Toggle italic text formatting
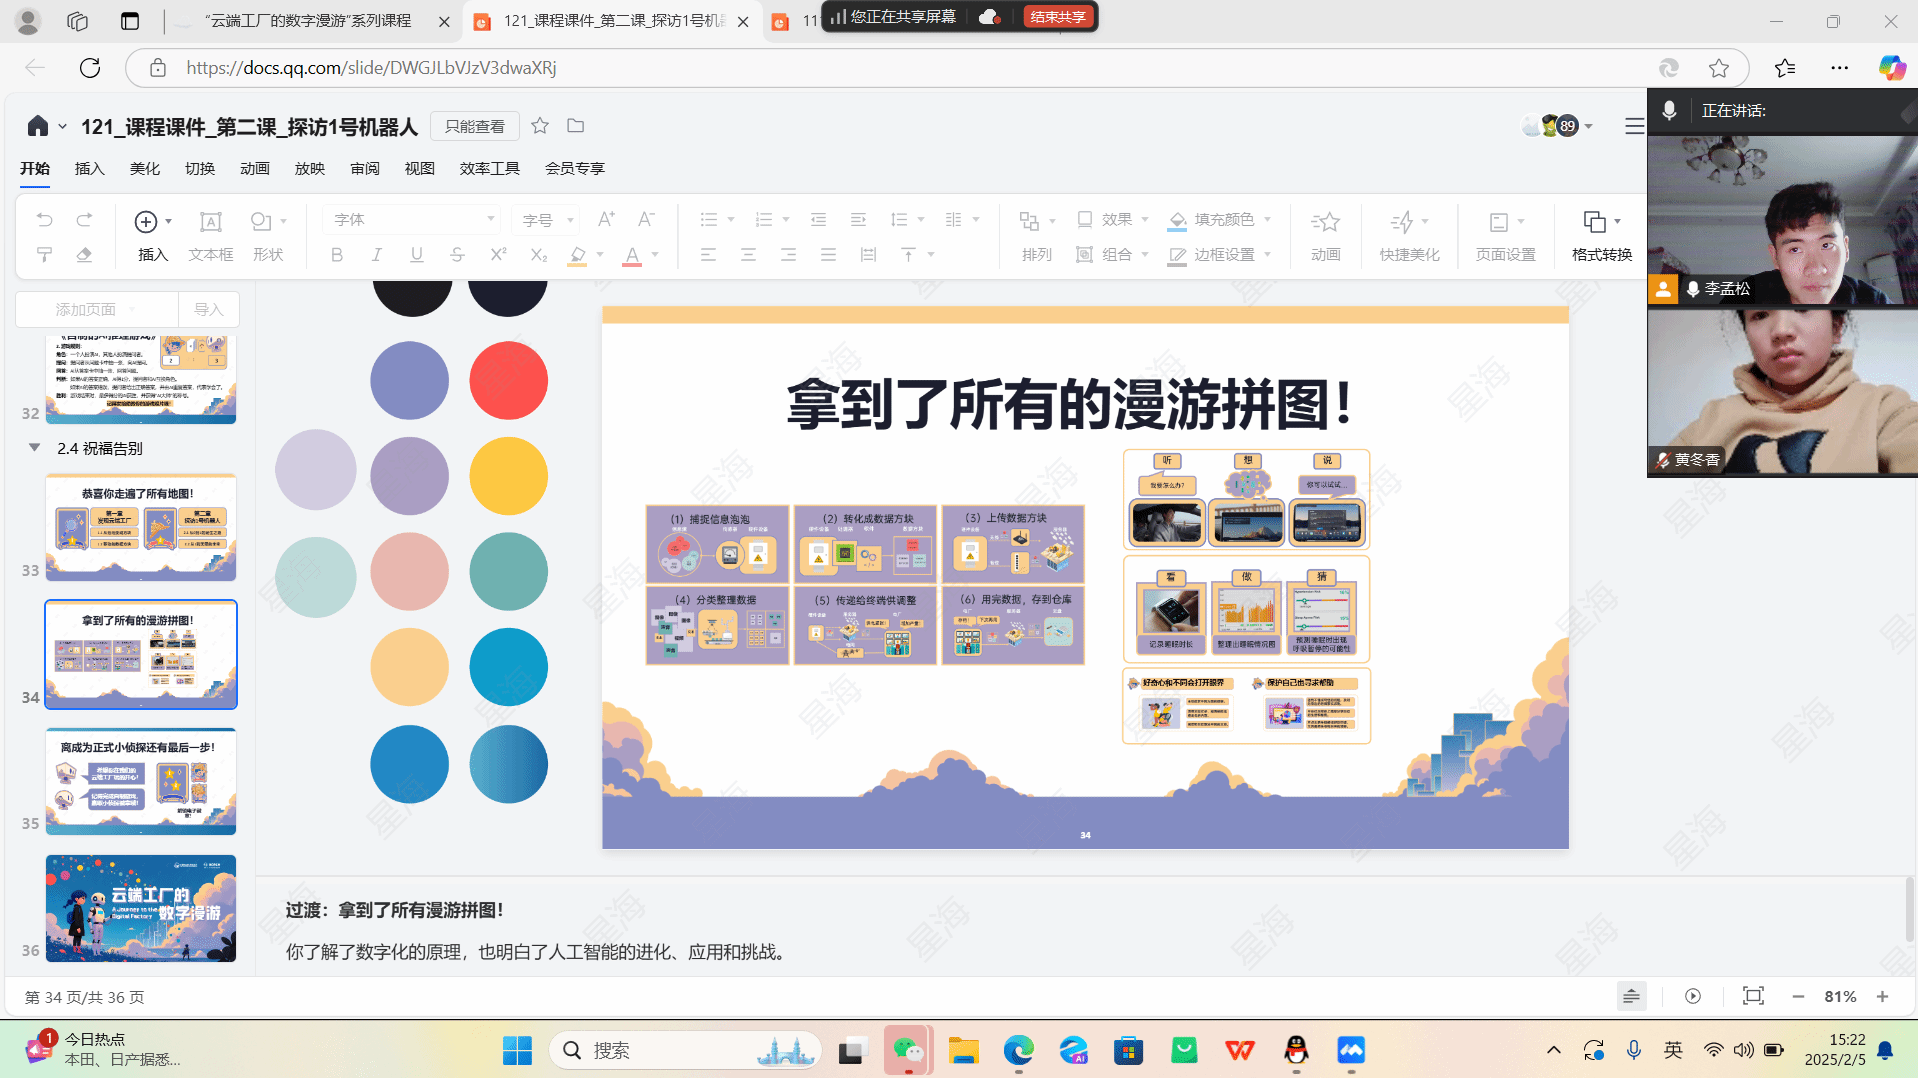The image size is (1918, 1078). [377, 255]
